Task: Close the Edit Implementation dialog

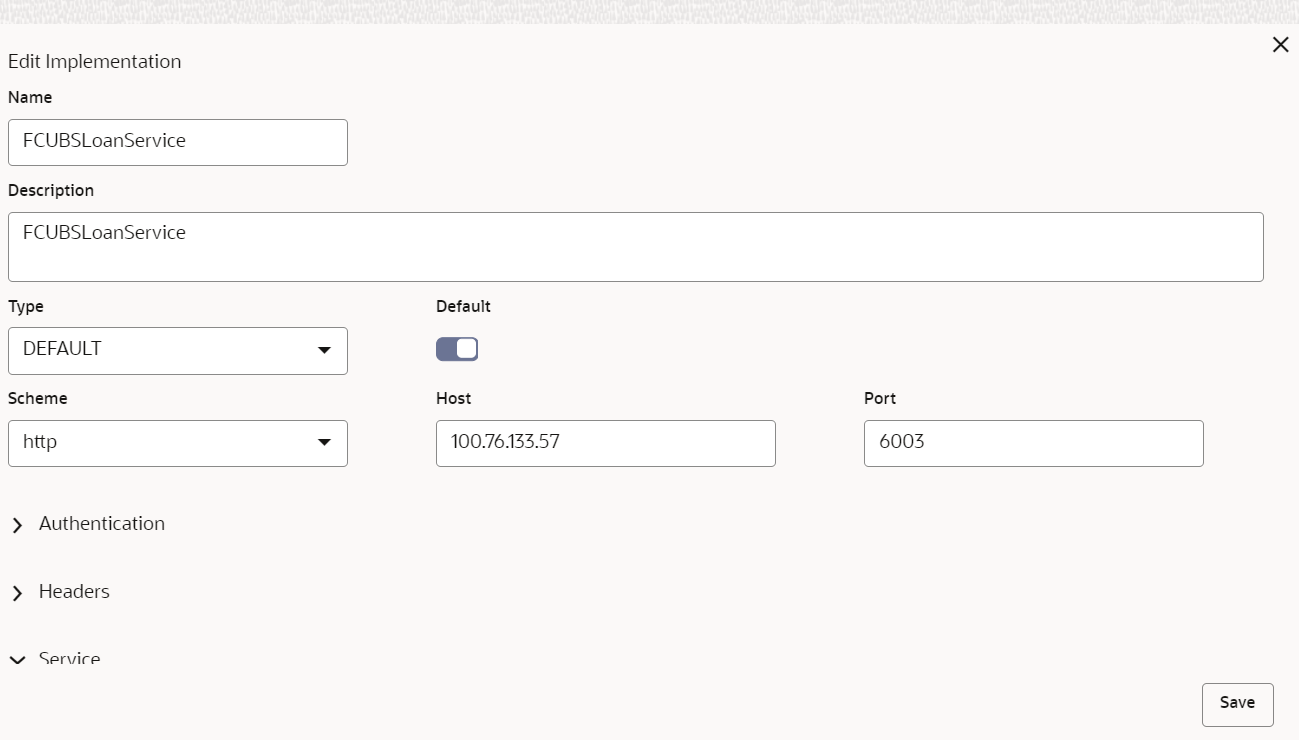Action: (x=1280, y=45)
